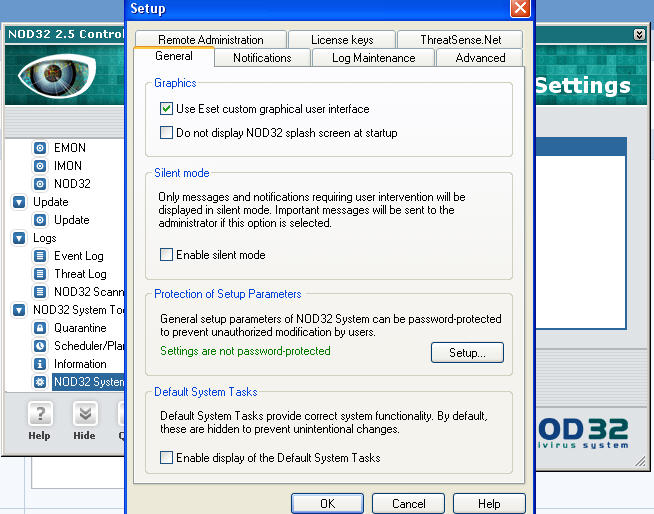This screenshot has width=654, height=514.
Task: Go to the Advanced tab
Action: coord(480,58)
